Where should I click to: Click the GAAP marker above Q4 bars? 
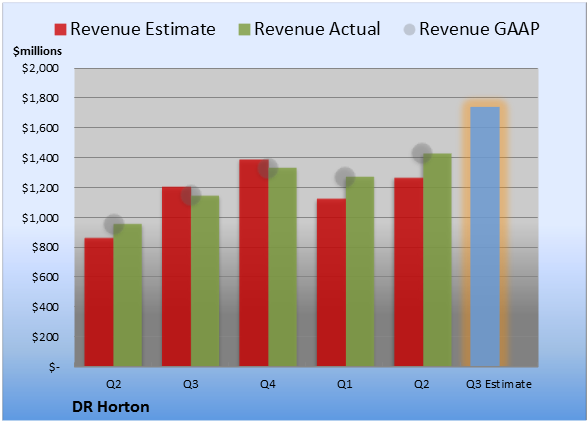[x=268, y=168]
